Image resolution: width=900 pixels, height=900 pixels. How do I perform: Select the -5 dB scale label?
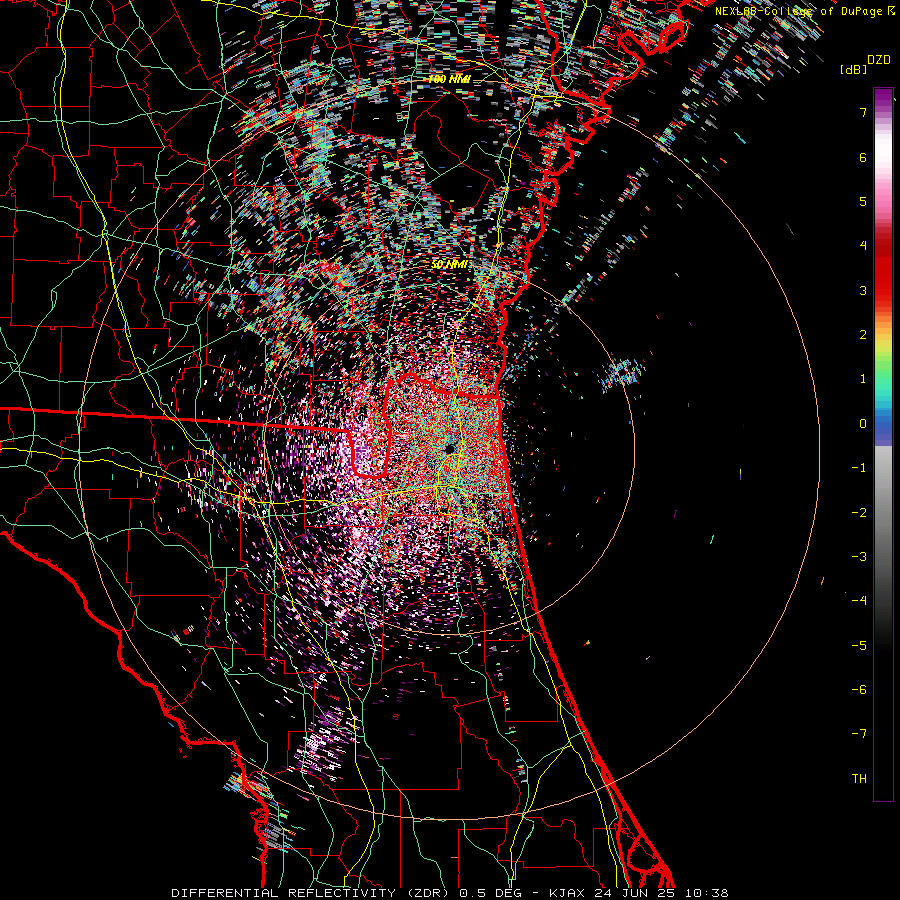pyautogui.click(x=859, y=646)
